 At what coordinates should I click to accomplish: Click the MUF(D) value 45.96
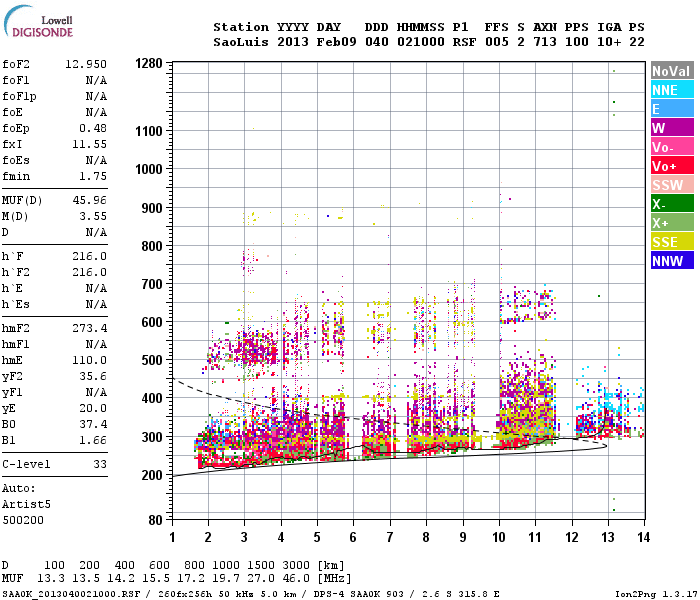click(x=90, y=200)
